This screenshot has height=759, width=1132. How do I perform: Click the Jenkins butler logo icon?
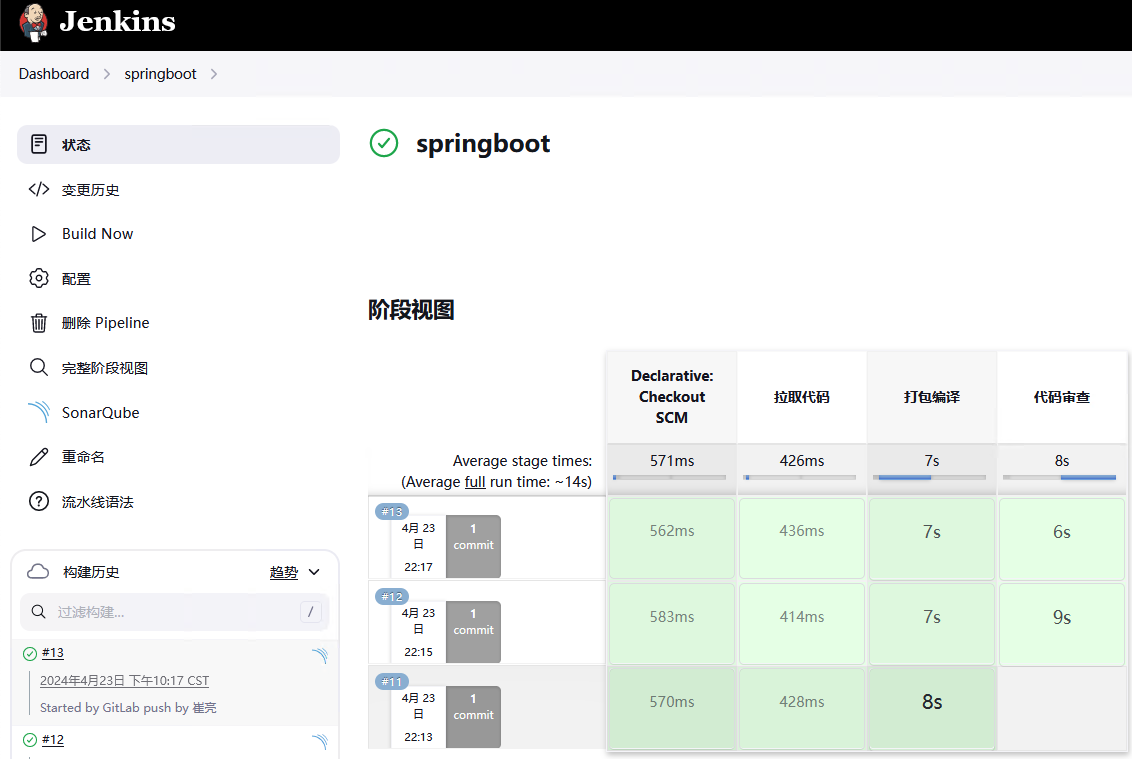coord(33,22)
